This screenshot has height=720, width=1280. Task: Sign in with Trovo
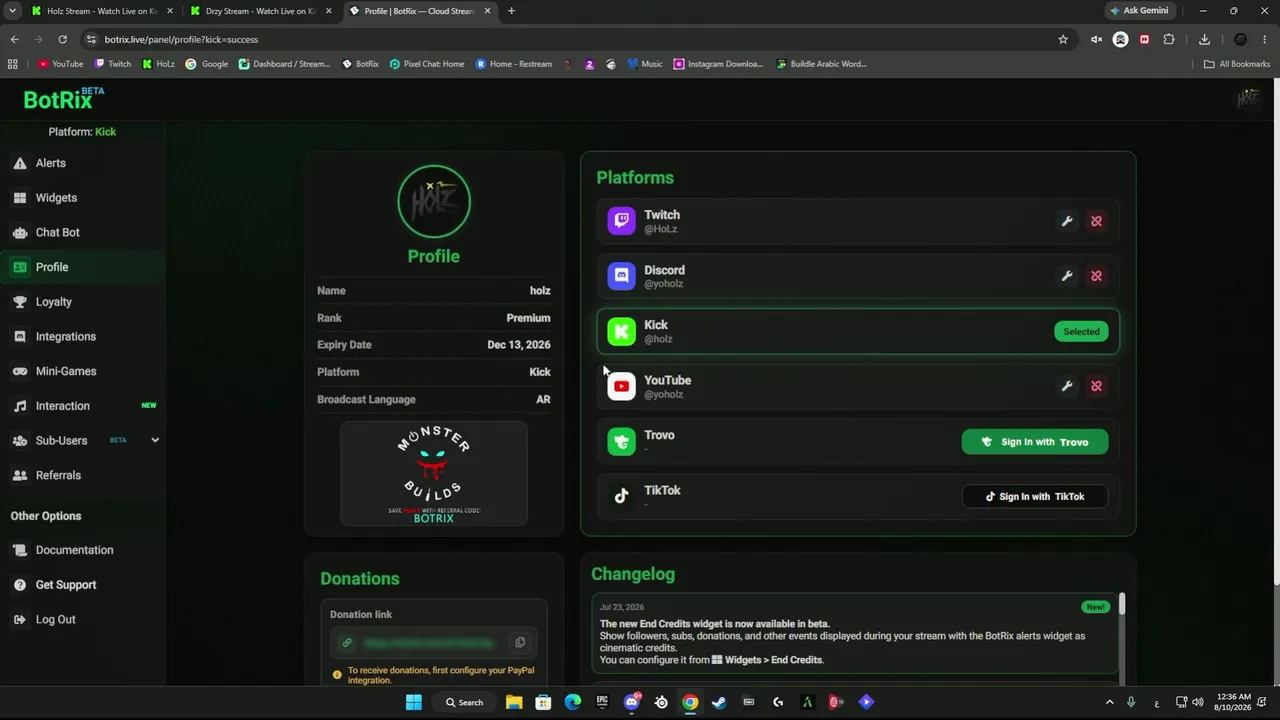click(1035, 442)
